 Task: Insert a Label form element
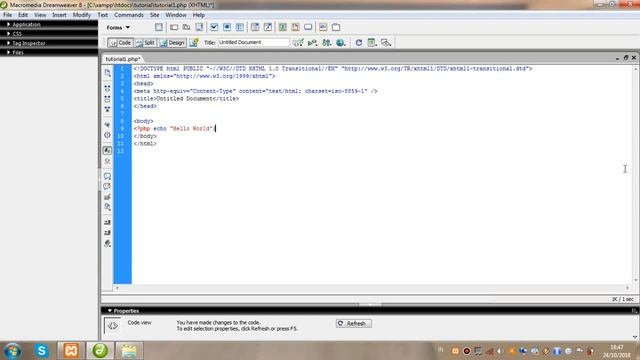pos(323,27)
